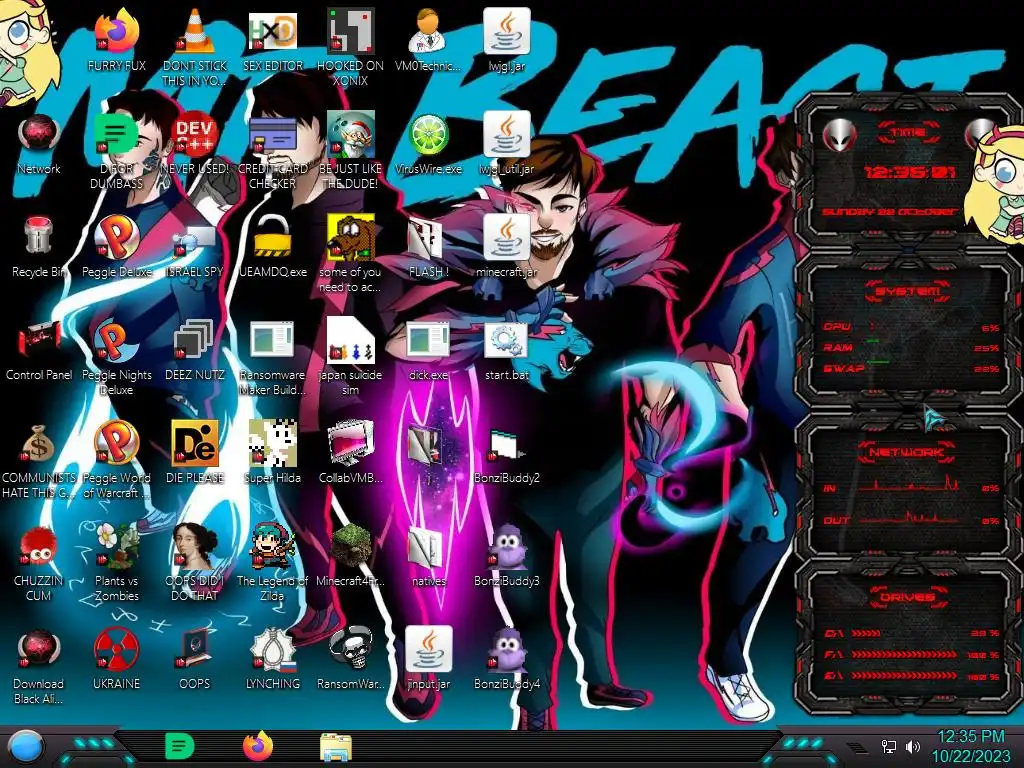Select the Super Hilda icon

tap(272, 453)
